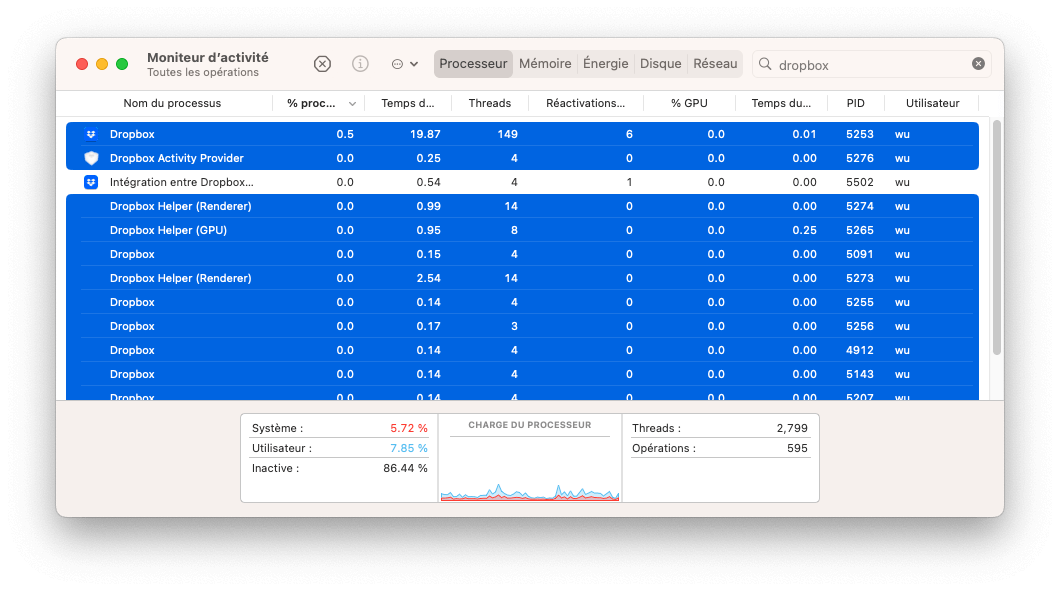Switch to the Processeur tab
Image resolution: width=1060 pixels, height=591 pixels.
coord(473,64)
